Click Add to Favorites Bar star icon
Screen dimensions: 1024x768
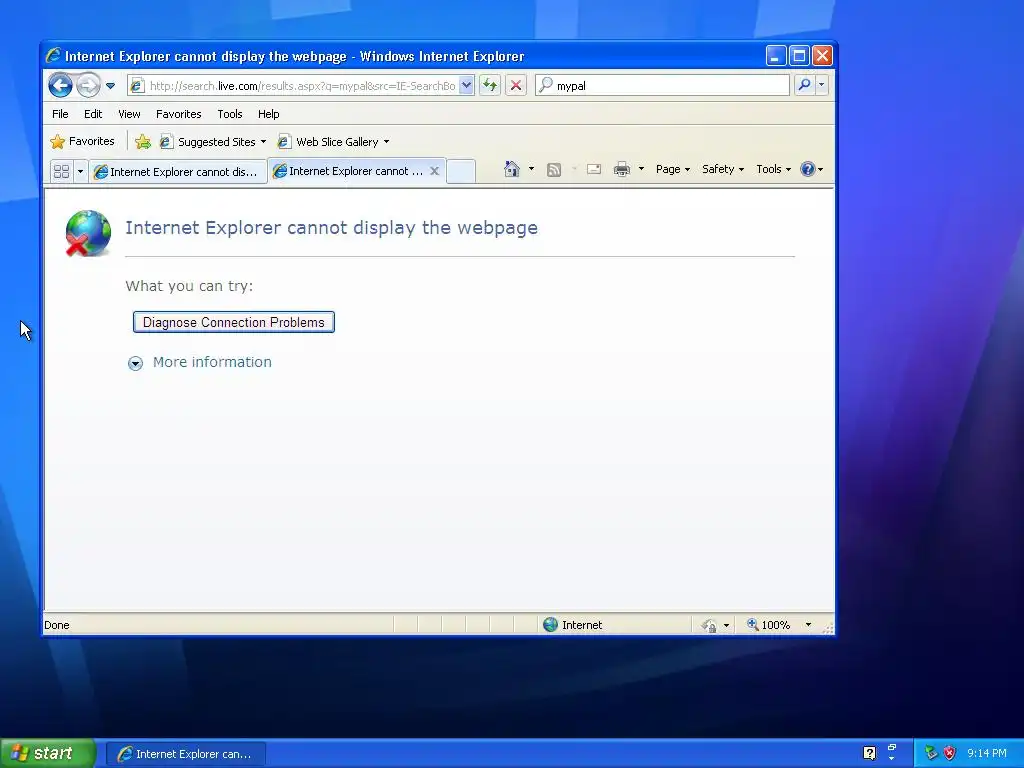click(143, 142)
